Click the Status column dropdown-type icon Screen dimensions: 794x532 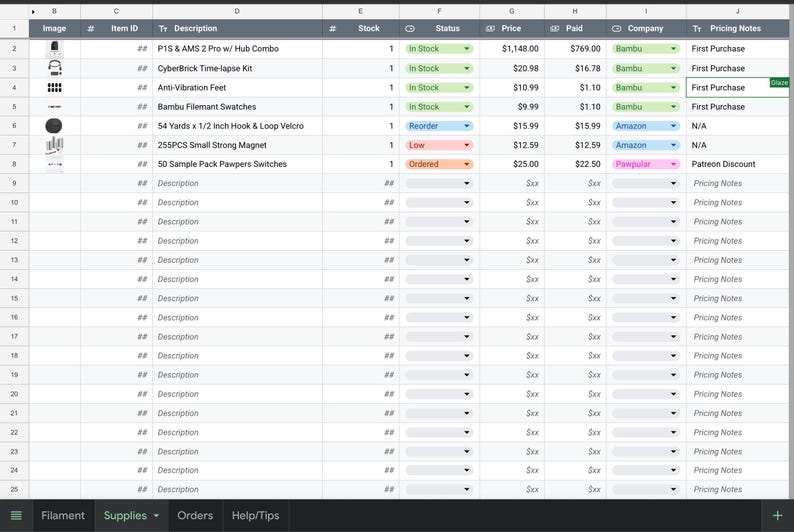tap(410, 29)
